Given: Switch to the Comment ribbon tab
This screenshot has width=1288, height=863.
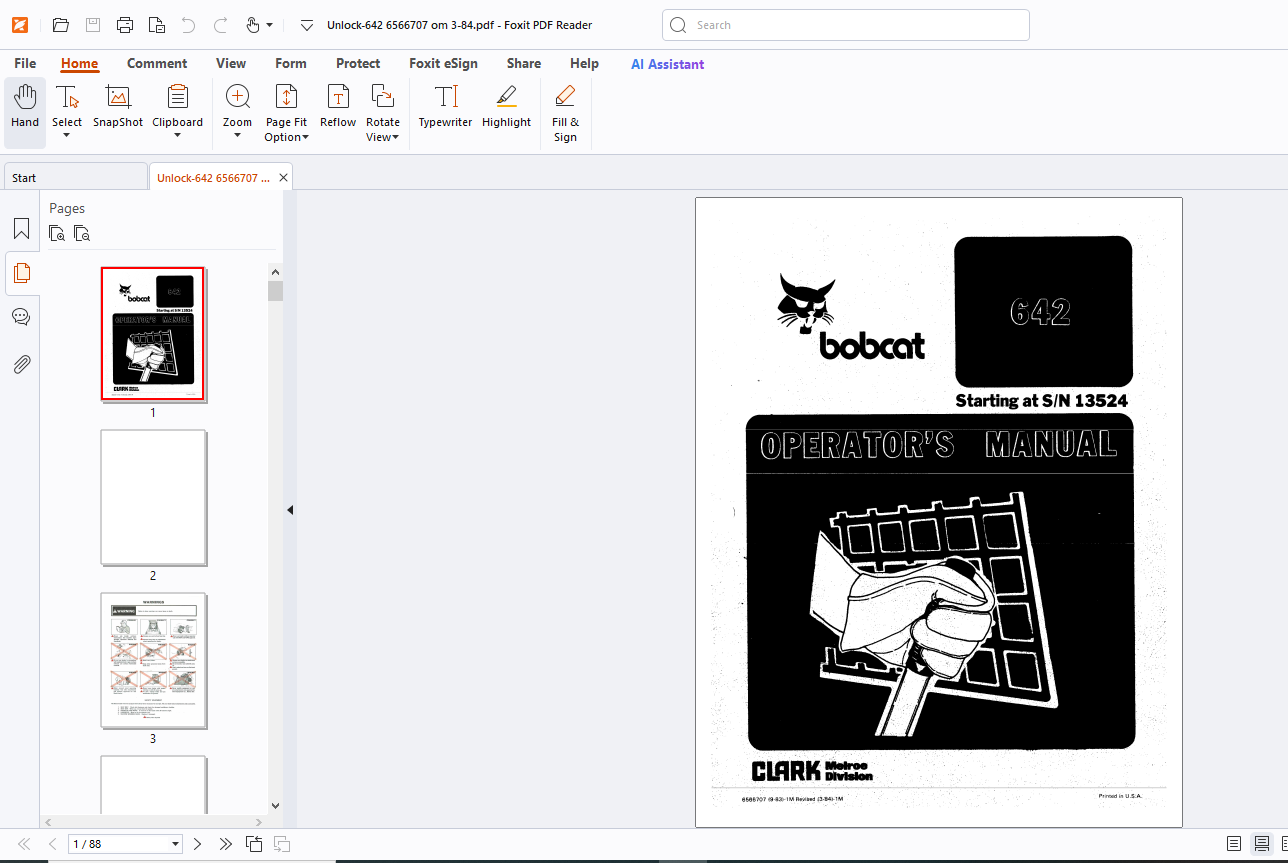Looking at the screenshot, I should (x=157, y=63).
